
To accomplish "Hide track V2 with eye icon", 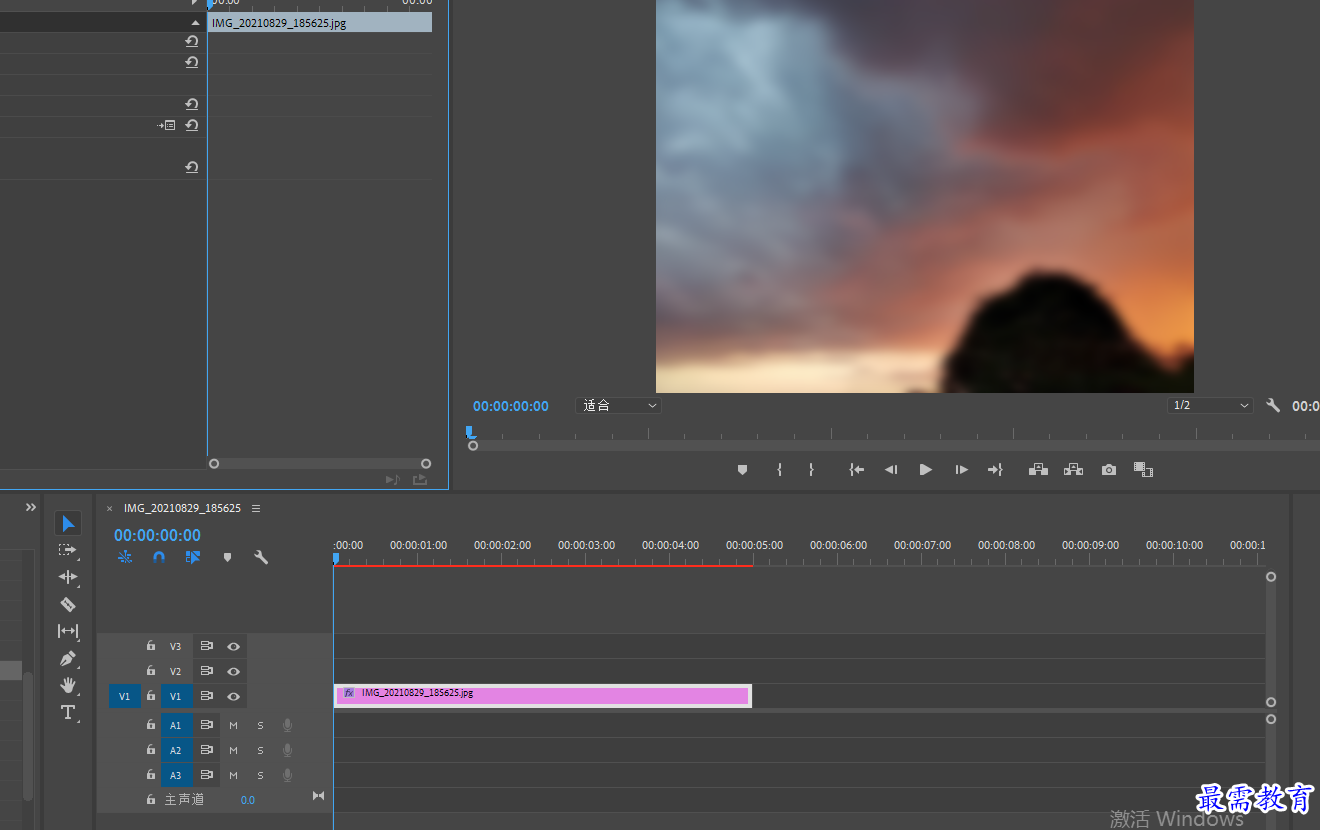I will coord(233,671).
